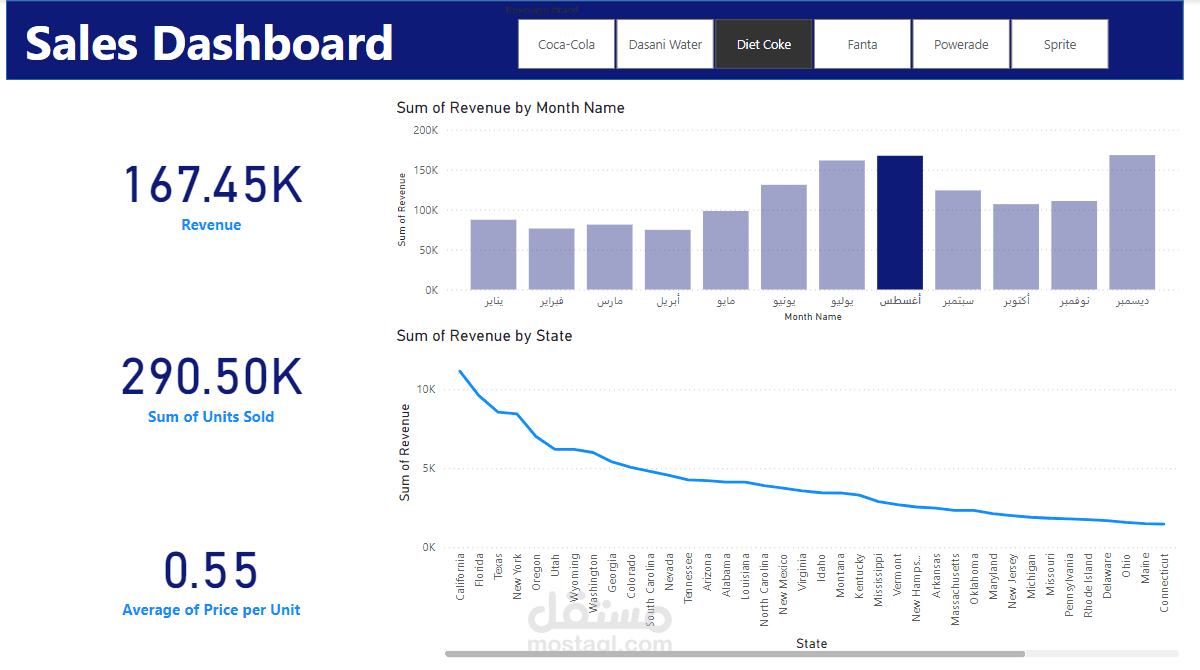Click the 167.45K Revenue card
The height and width of the screenshot is (670, 1200).
pos(211,197)
